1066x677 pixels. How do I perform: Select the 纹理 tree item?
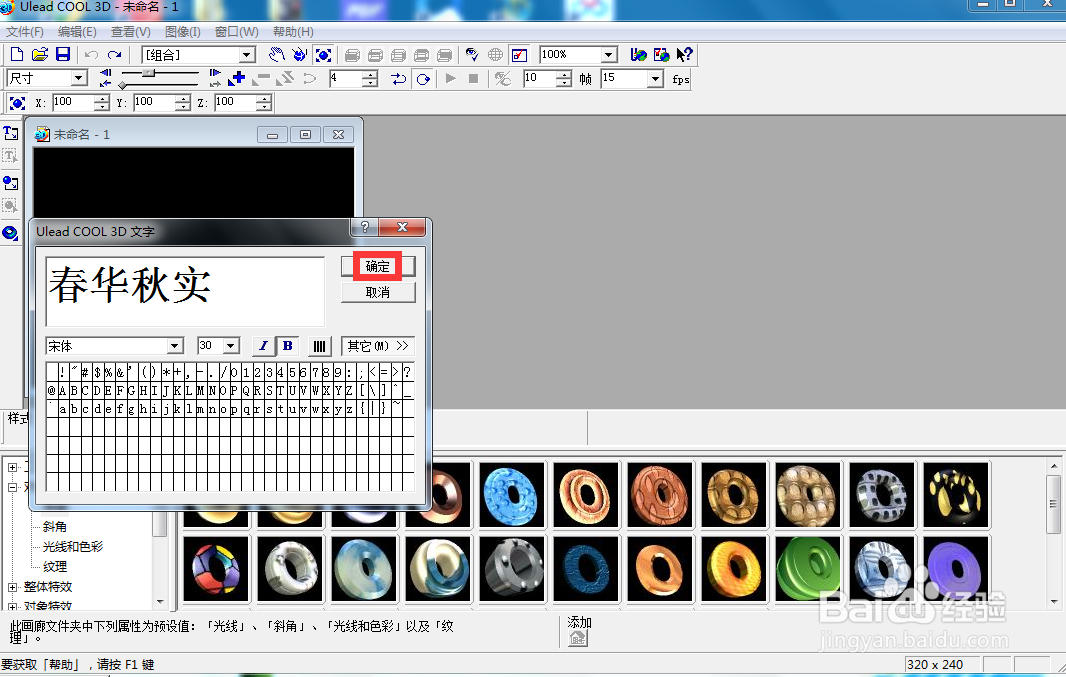pos(54,566)
